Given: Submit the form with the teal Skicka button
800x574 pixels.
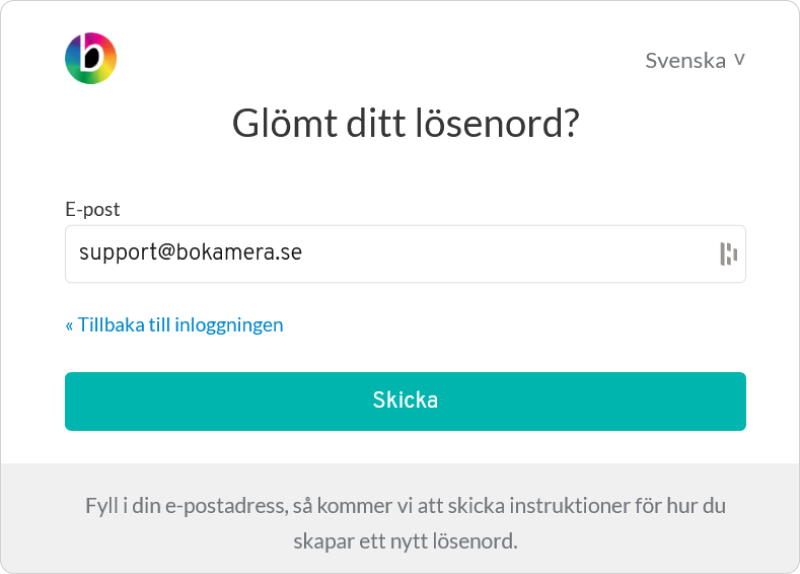Looking at the screenshot, I should (405, 401).
